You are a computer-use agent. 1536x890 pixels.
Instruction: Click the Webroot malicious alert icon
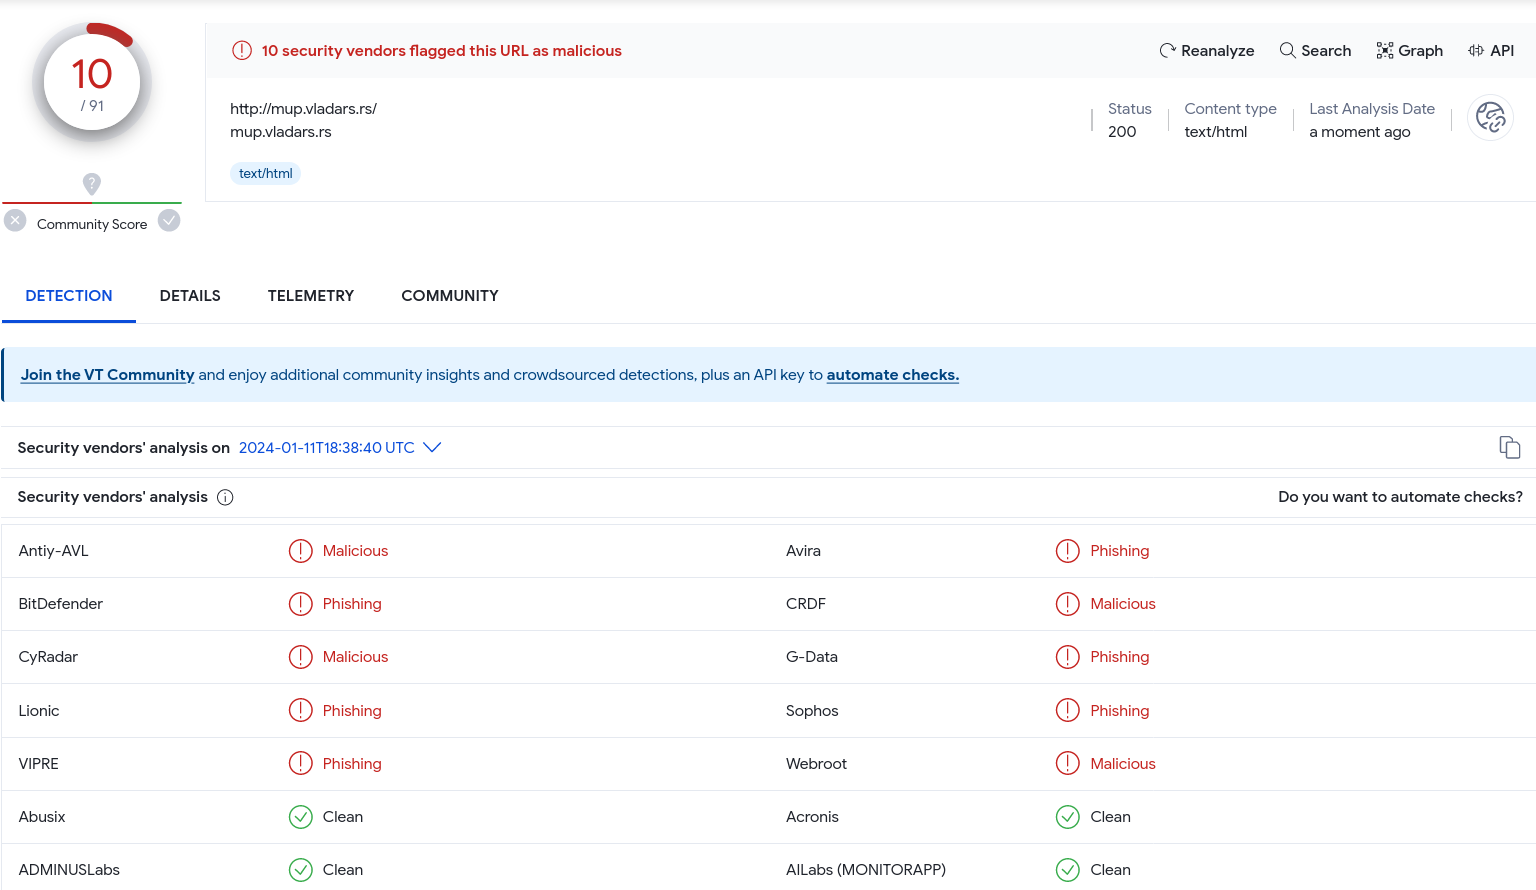coord(1068,763)
